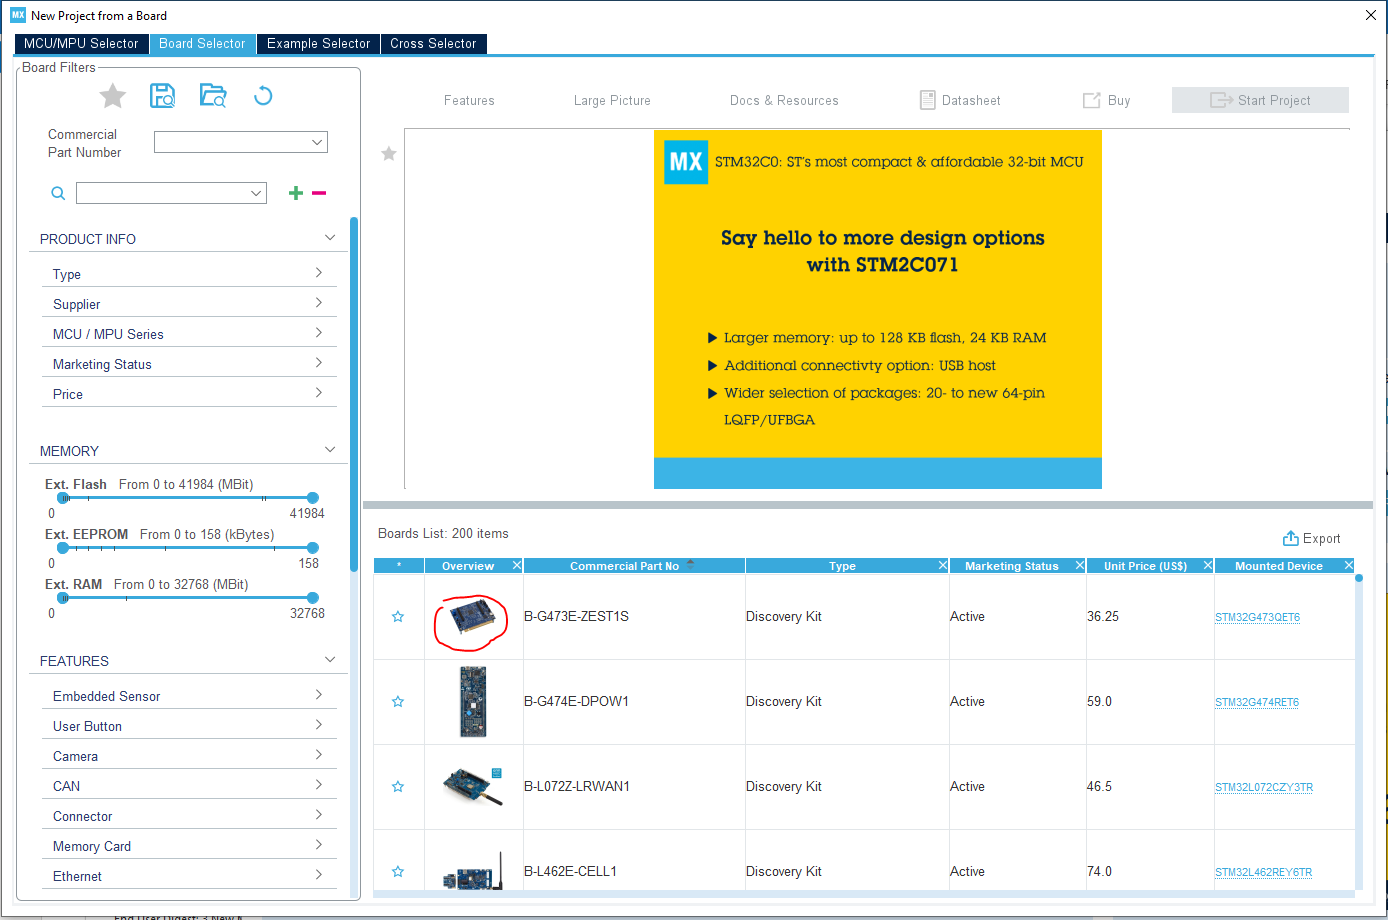Add a new search filter criterion
The image size is (1388, 920).
click(295, 192)
